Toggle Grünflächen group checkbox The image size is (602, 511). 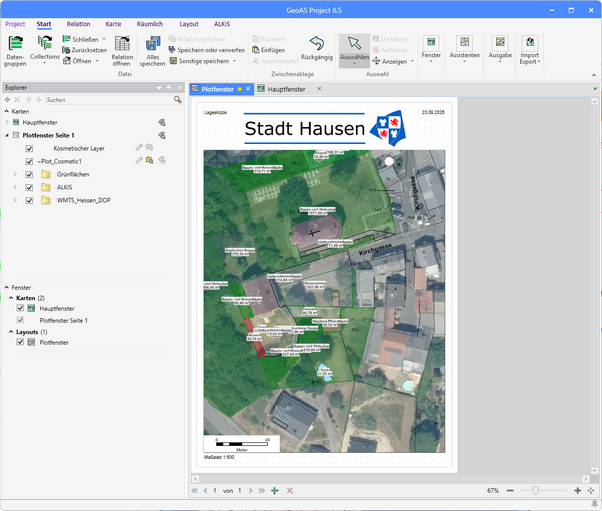click(x=29, y=175)
